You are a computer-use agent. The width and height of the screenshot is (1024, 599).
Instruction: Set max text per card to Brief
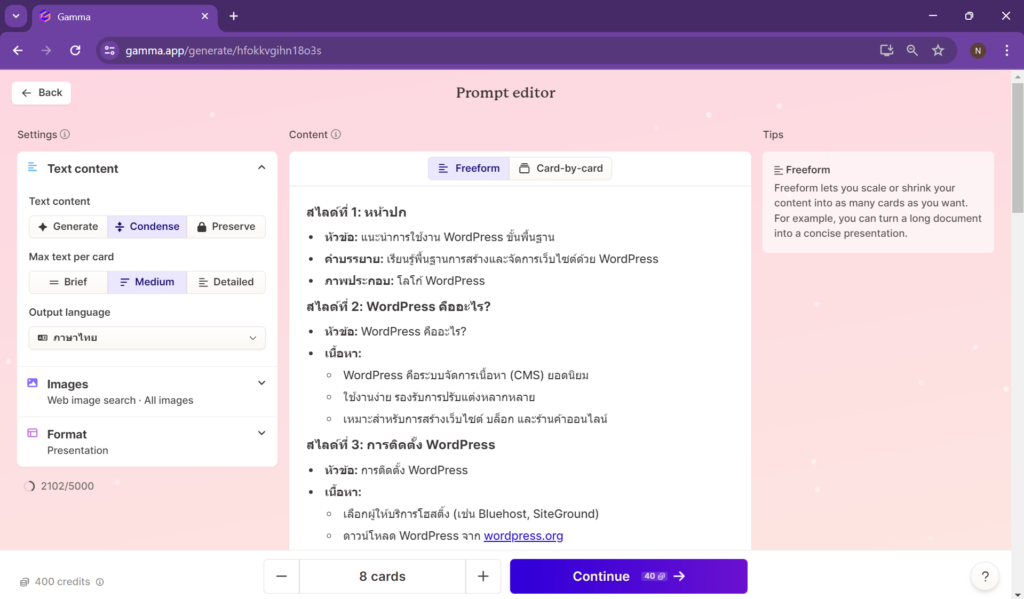point(68,282)
